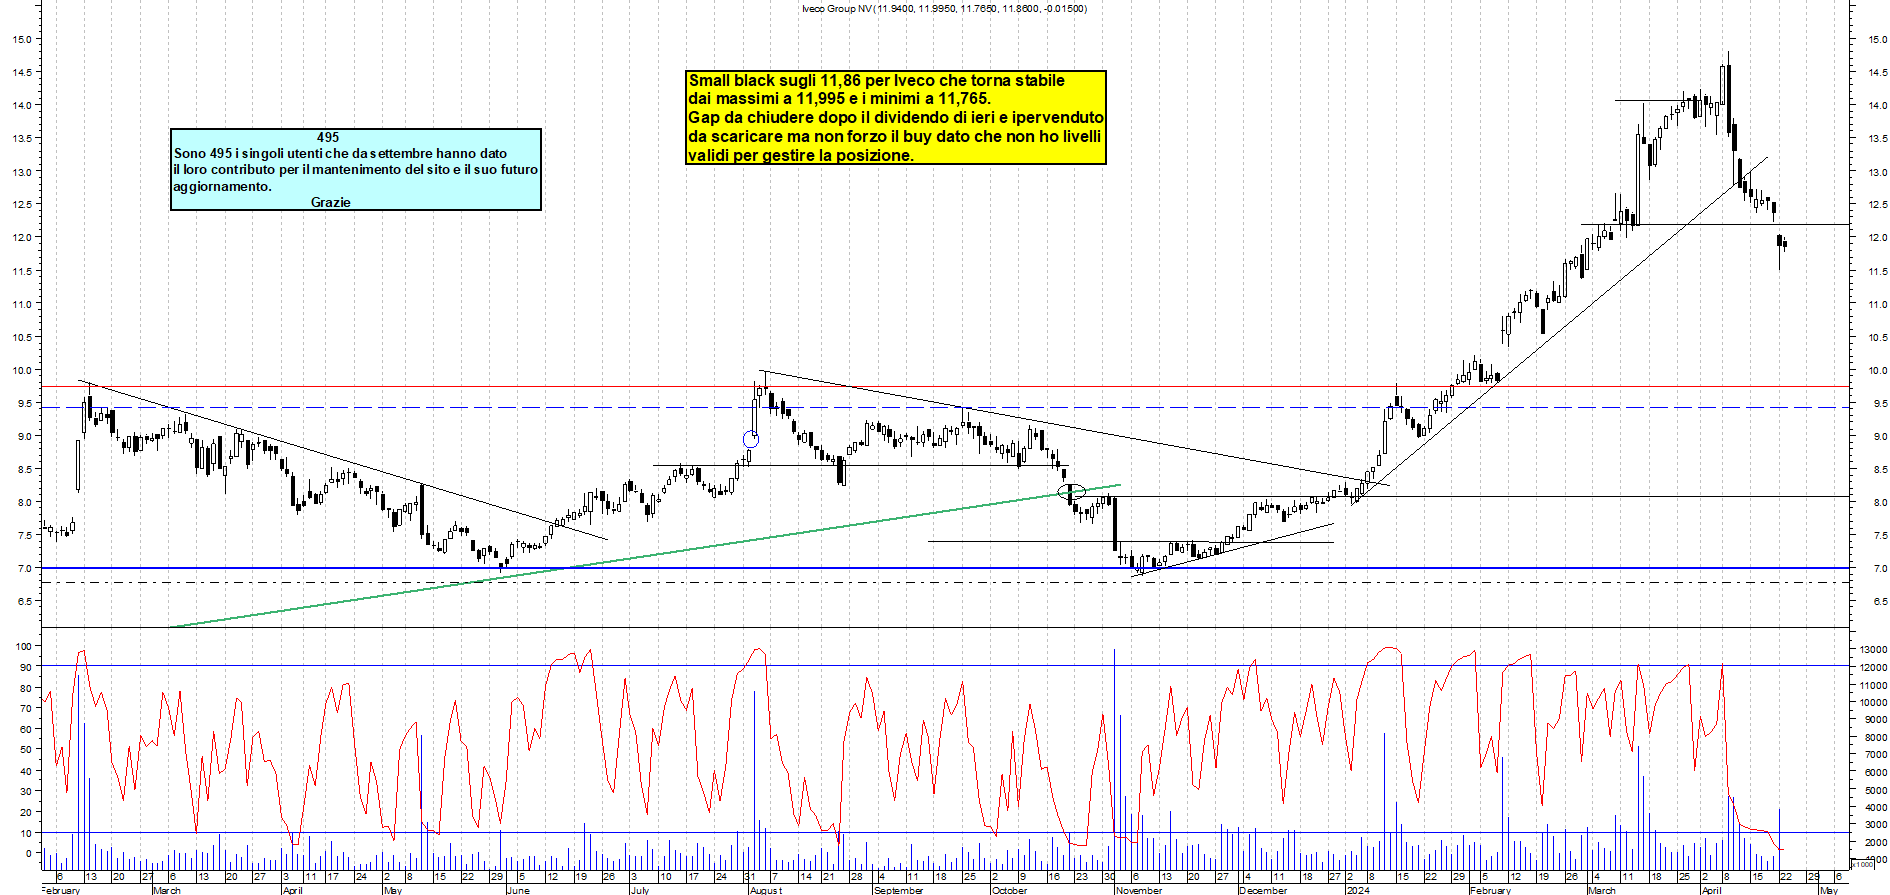The image size is (1890, 895).
Task: Click '15.0' on the left price axis
Action: [x=22, y=40]
